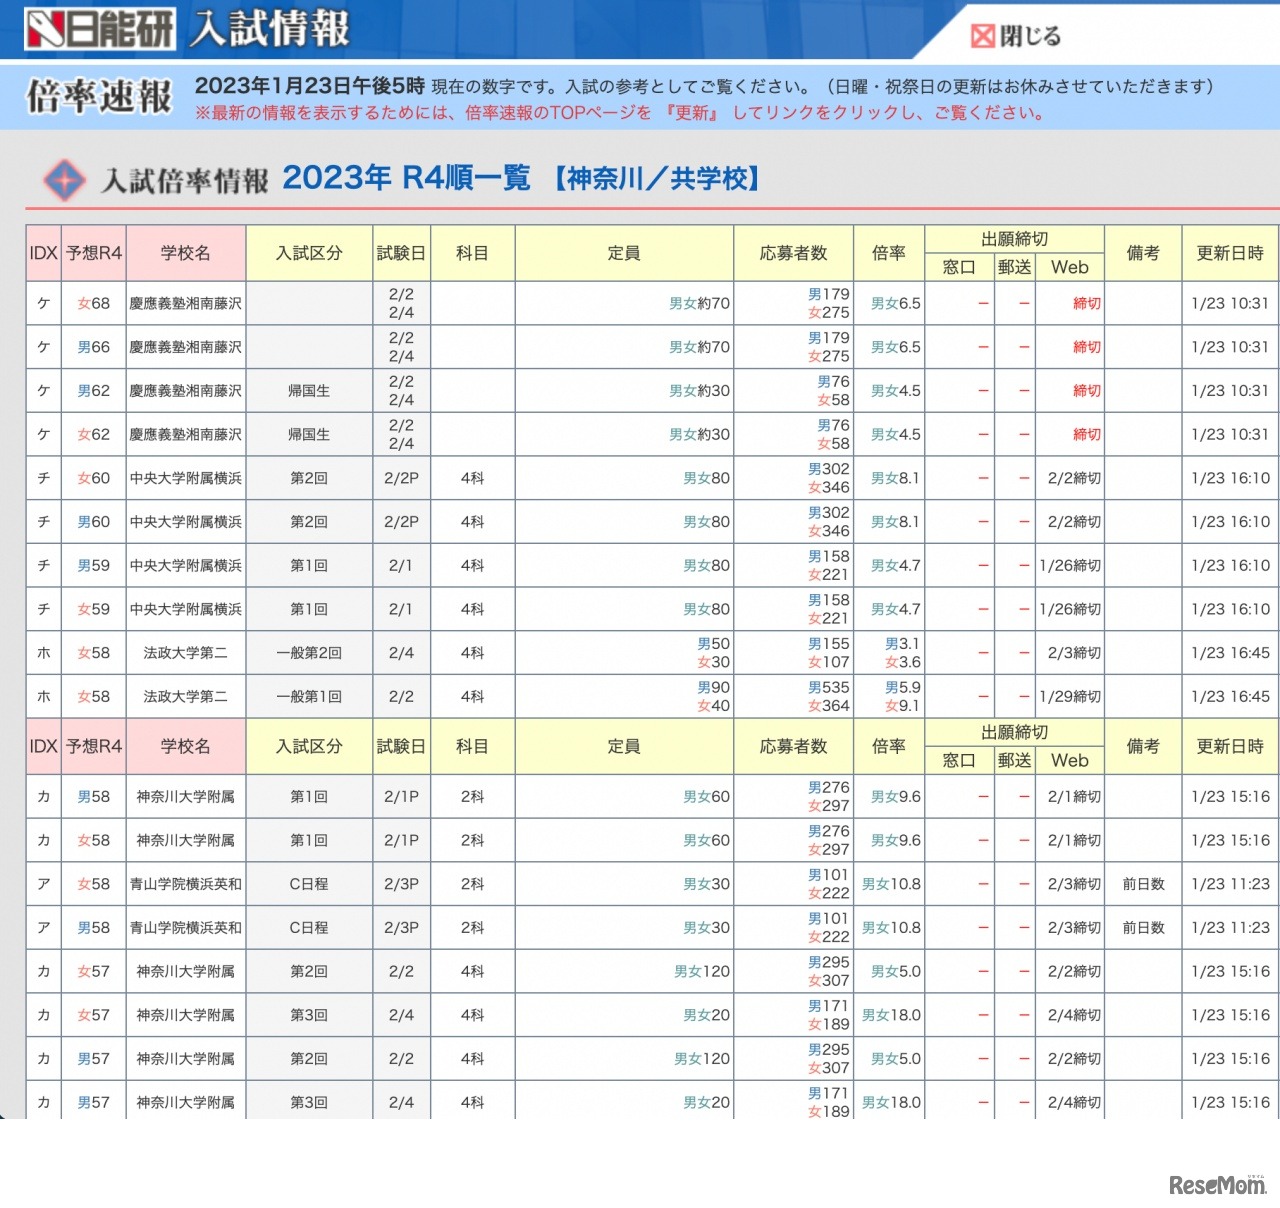Select the 男女18.0 ratio in the 女57 row
1280x1208 pixels.
coord(891,1015)
